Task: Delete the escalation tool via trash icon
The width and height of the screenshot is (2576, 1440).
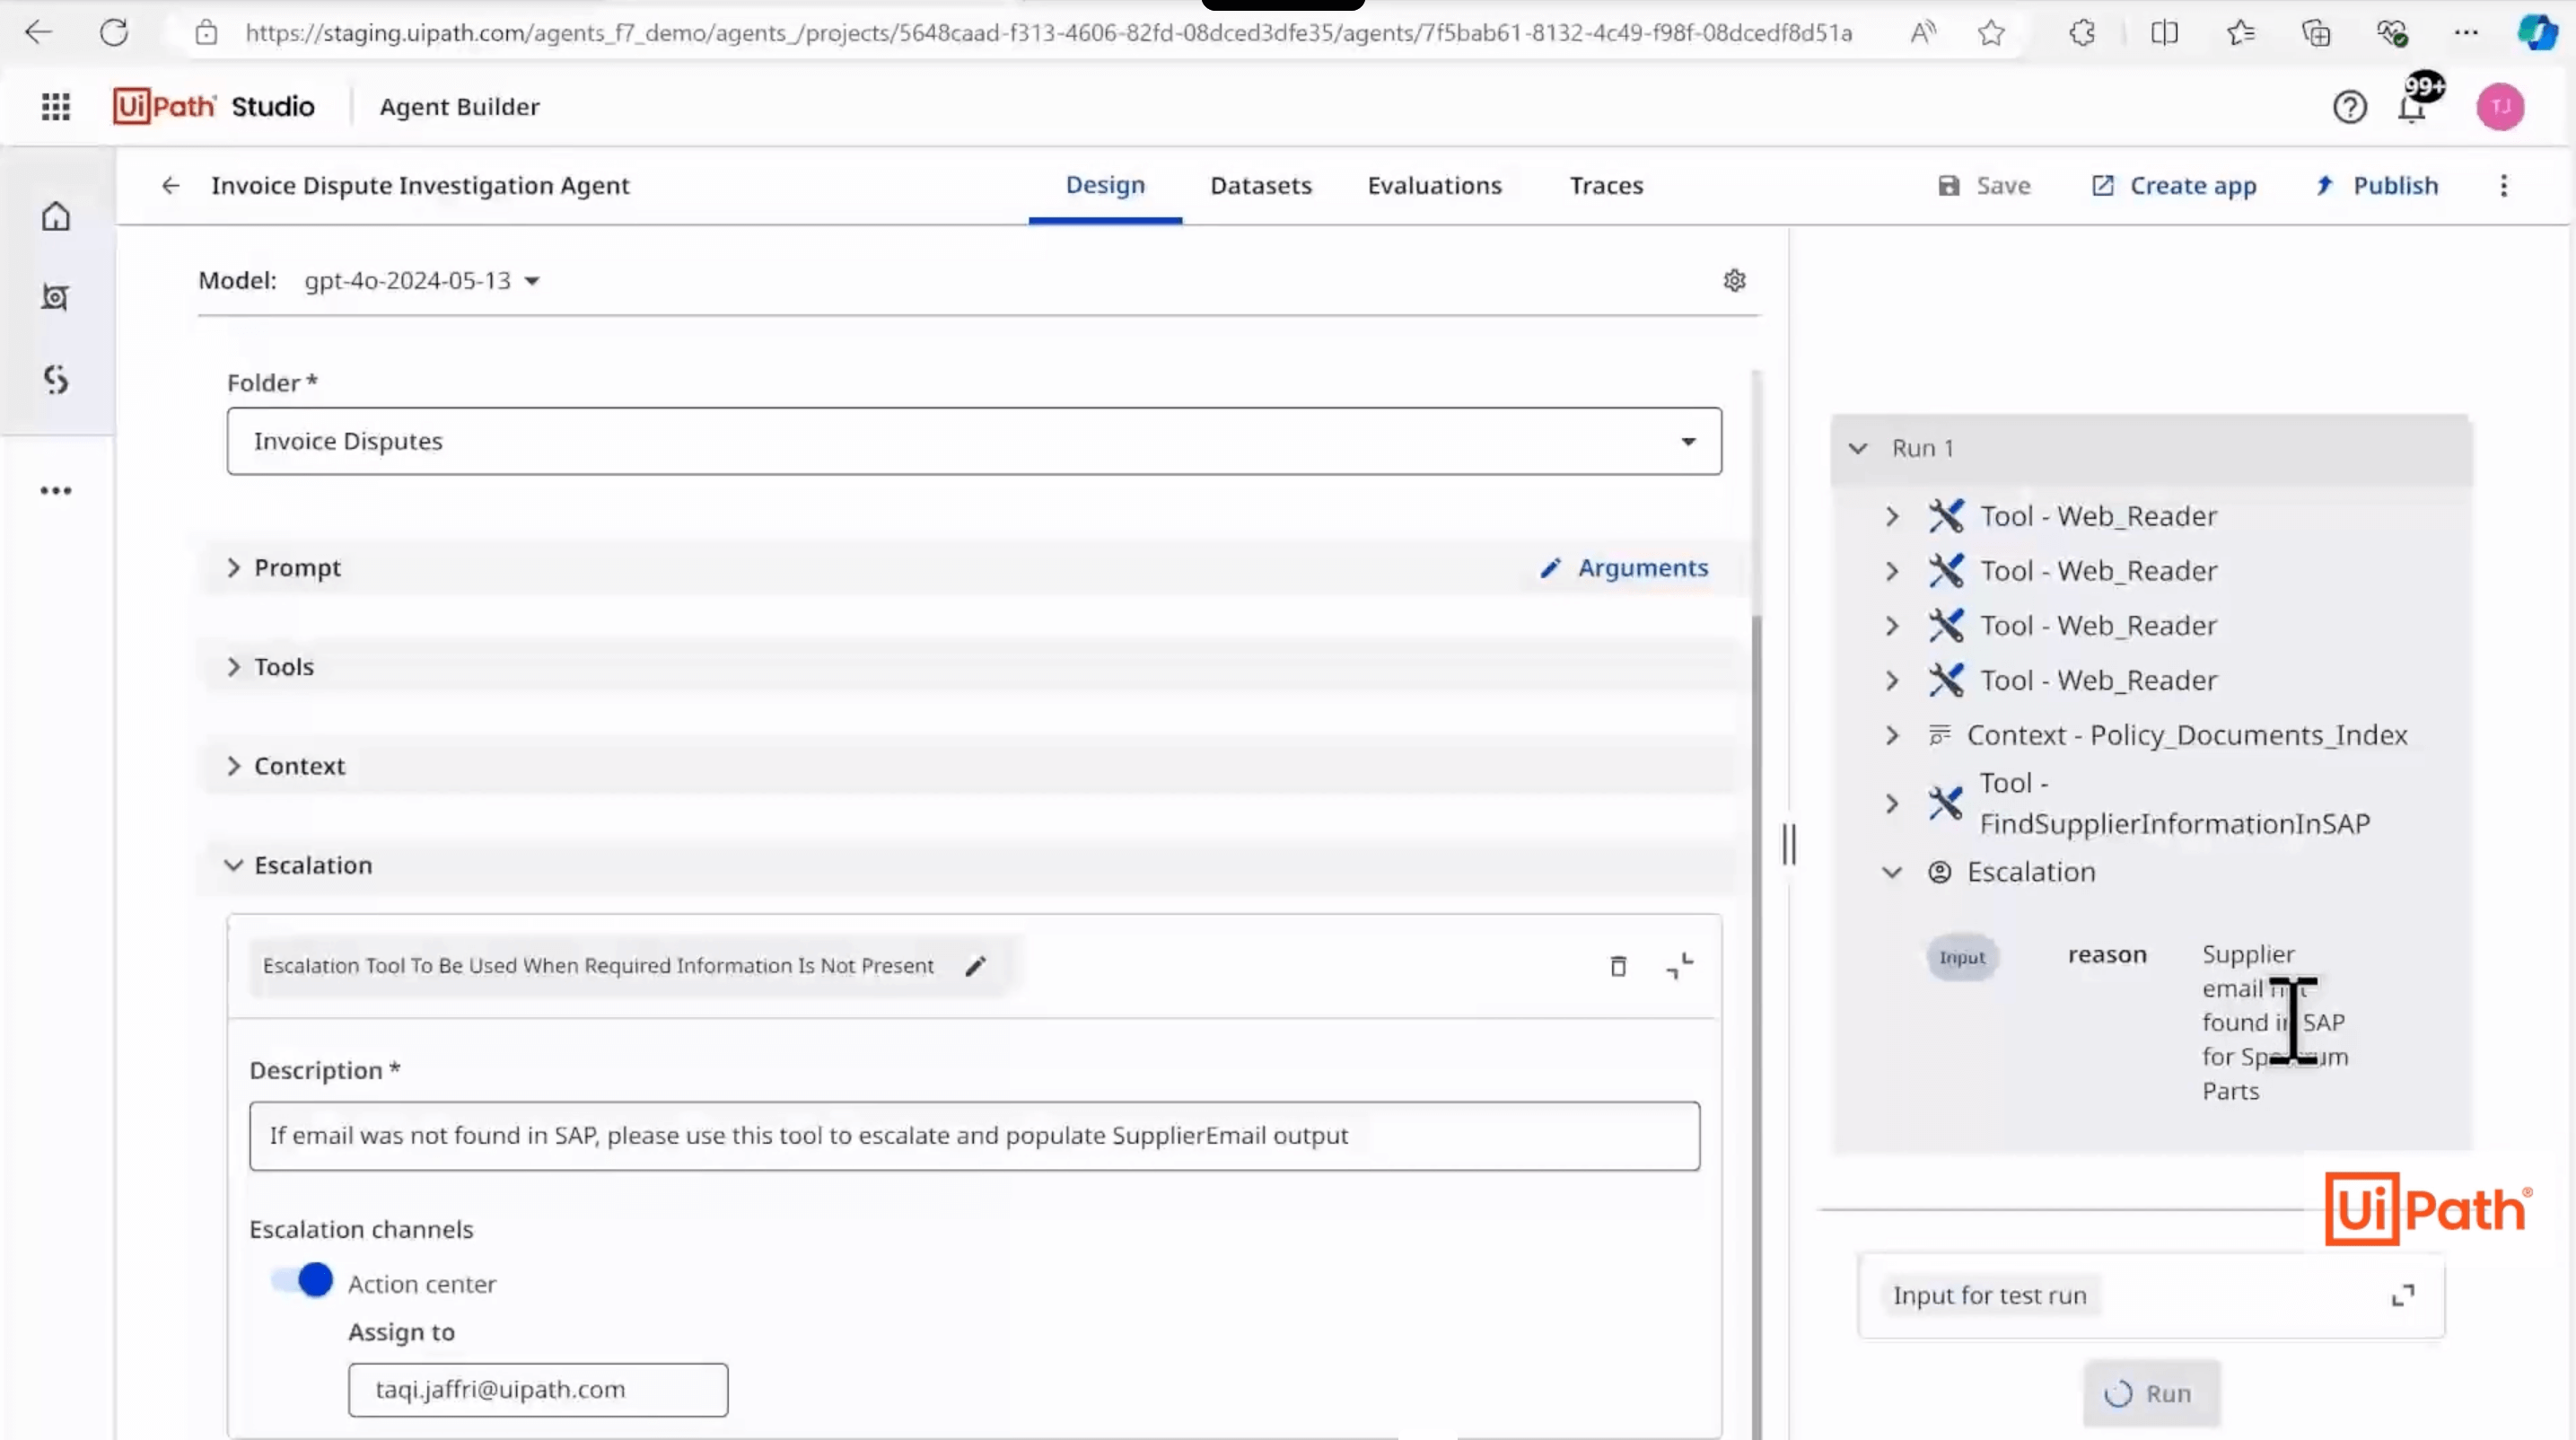Action: tap(1618, 966)
